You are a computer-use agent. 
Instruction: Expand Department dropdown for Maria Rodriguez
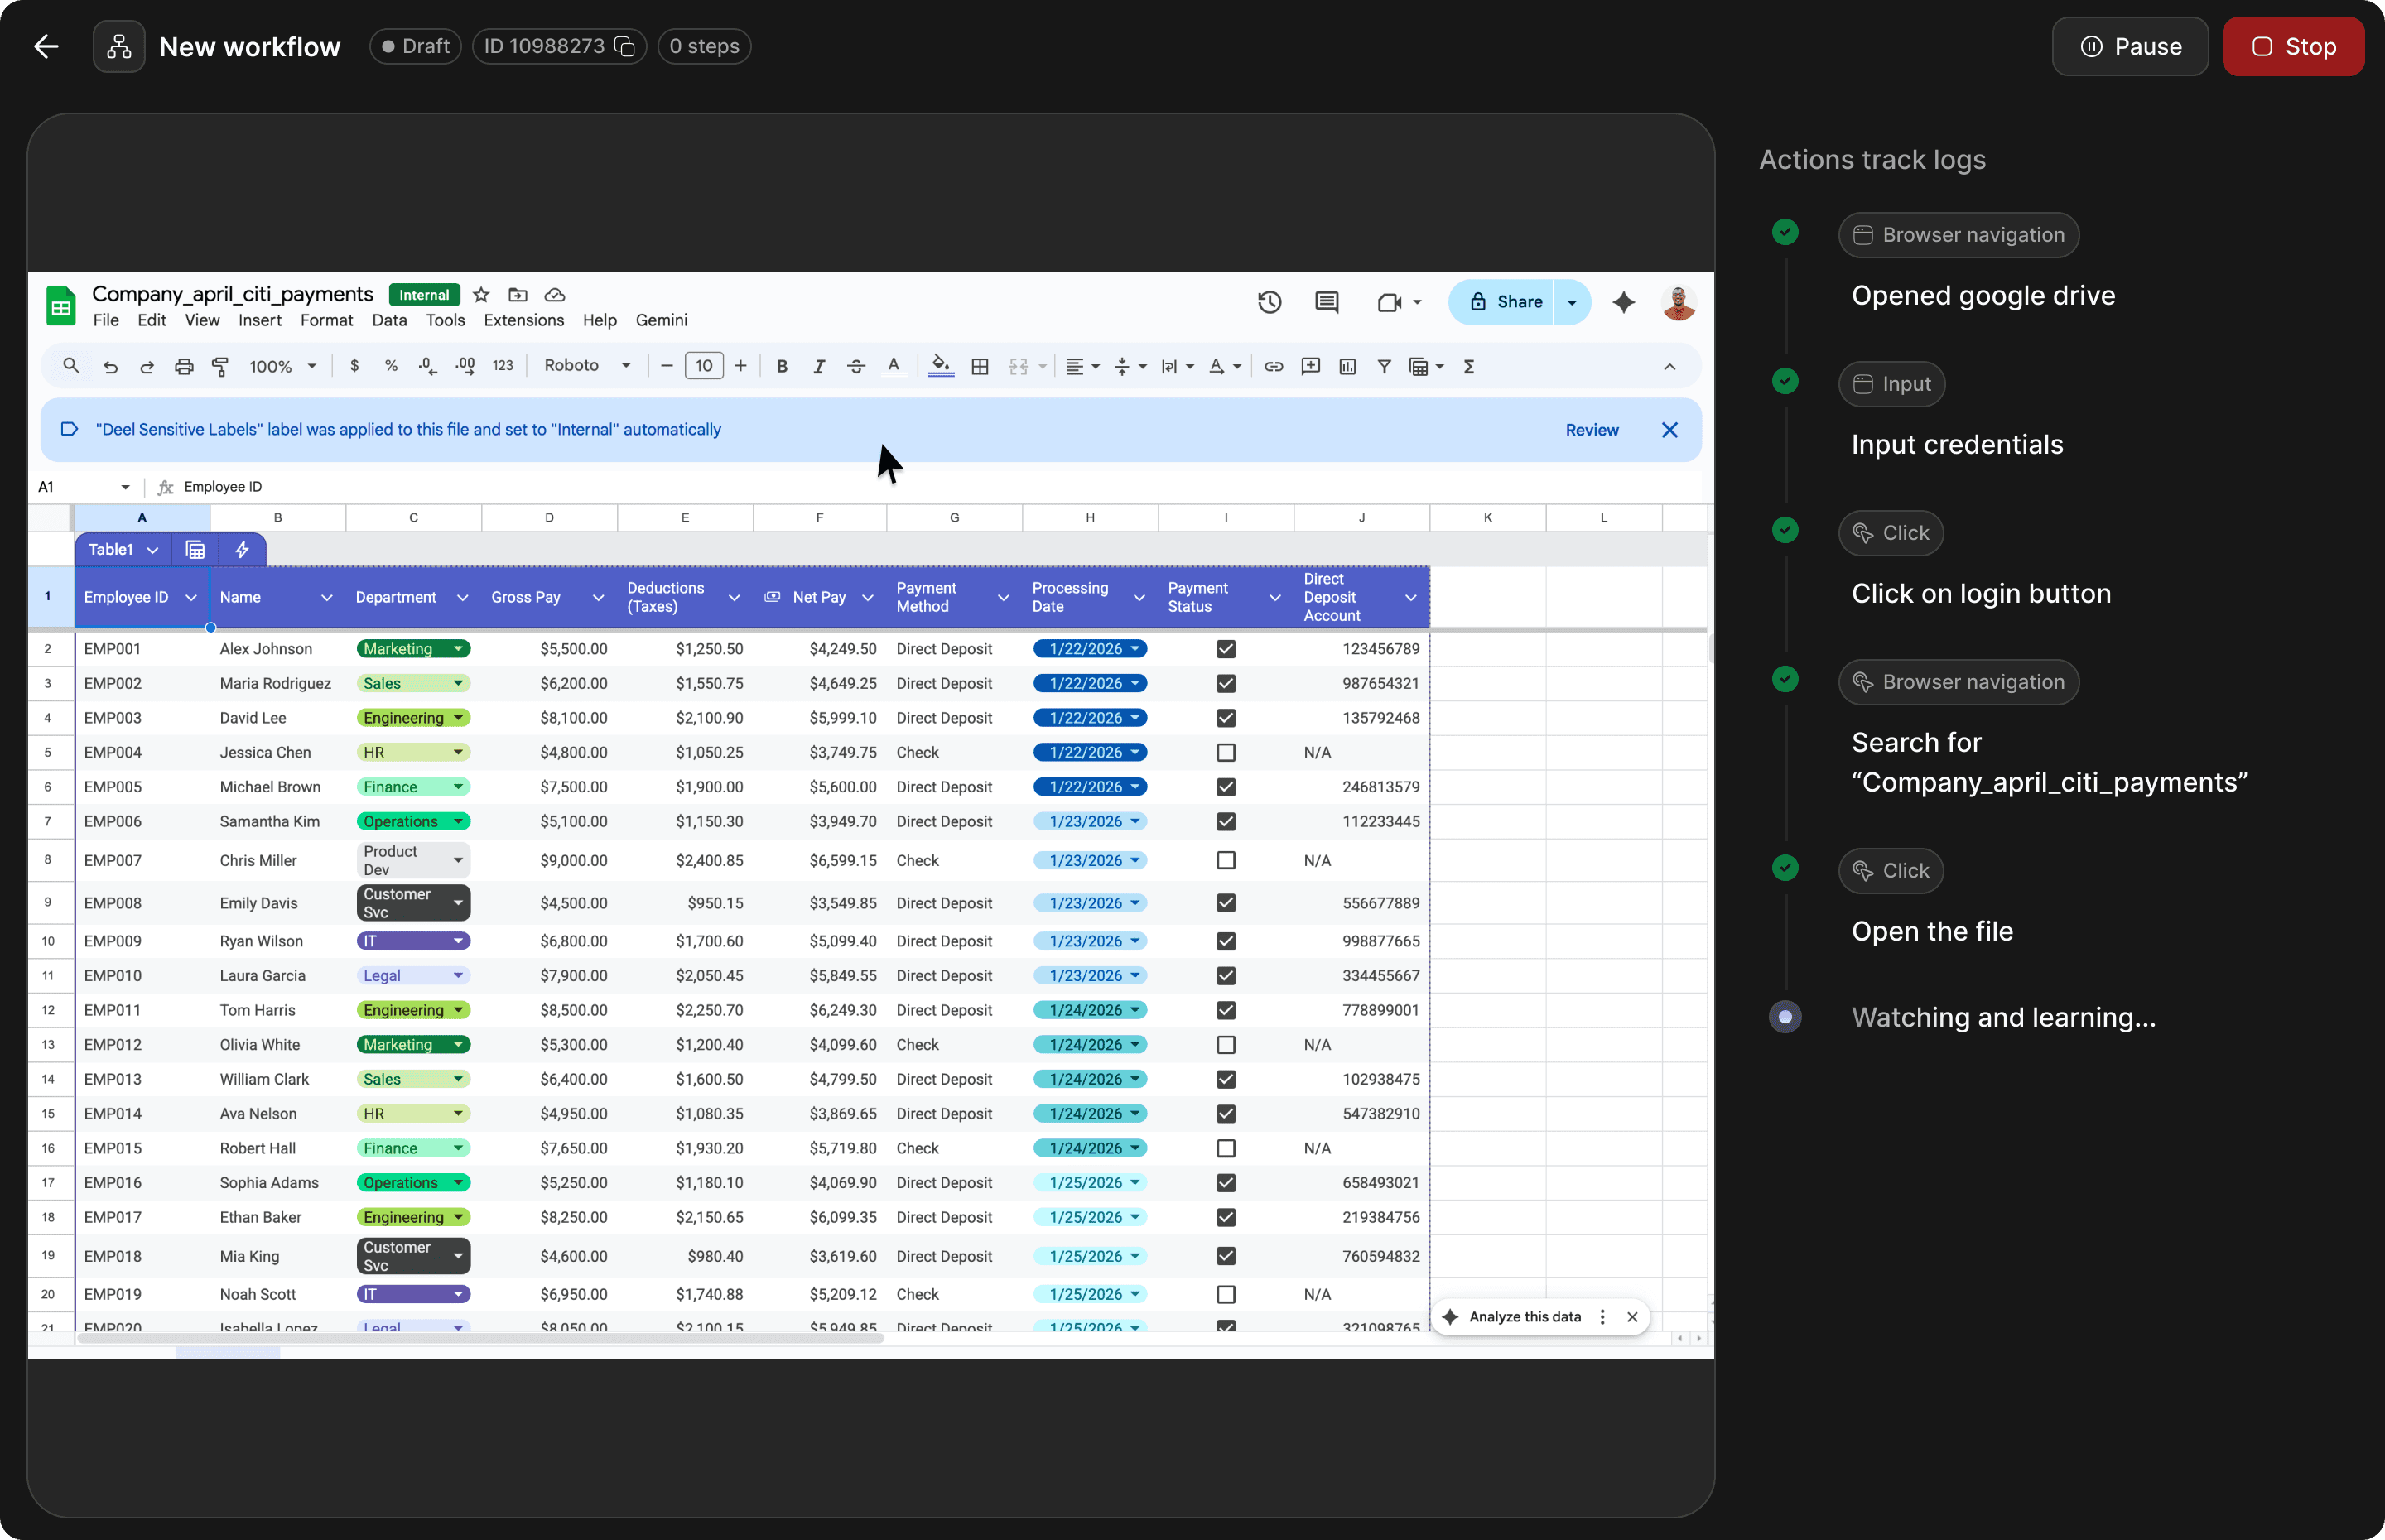click(x=458, y=684)
